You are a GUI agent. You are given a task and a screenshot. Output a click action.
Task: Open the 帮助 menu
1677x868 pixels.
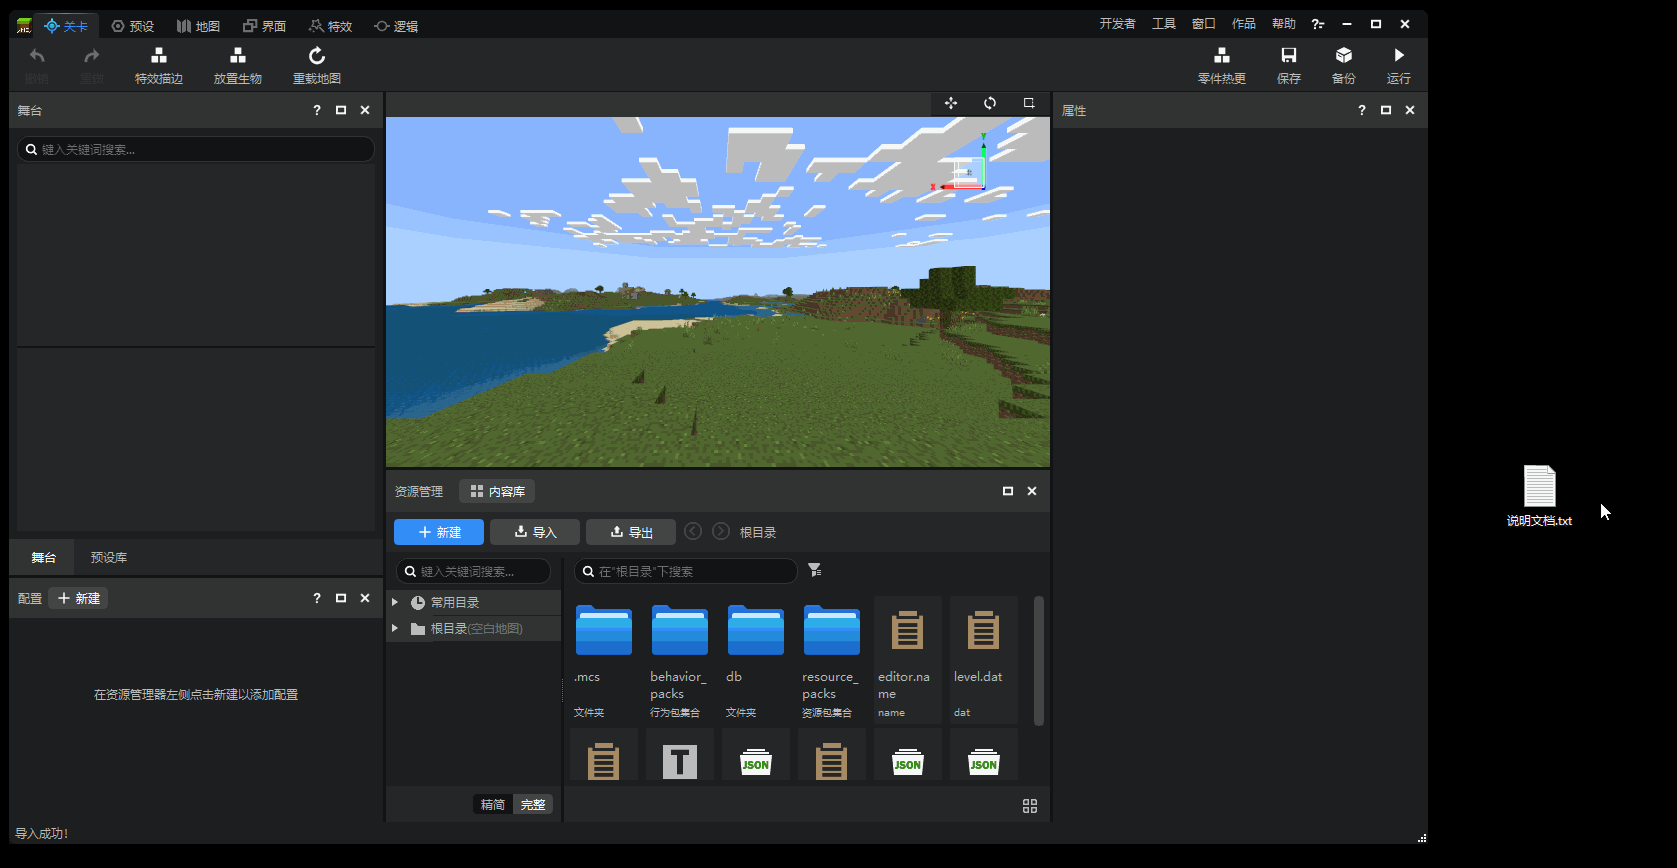(x=1284, y=24)
